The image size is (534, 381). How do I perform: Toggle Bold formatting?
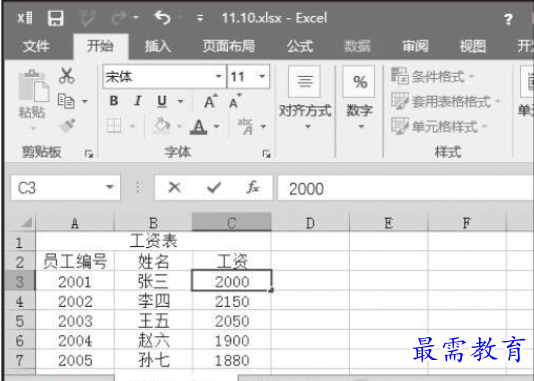click(x=114, y=101)
